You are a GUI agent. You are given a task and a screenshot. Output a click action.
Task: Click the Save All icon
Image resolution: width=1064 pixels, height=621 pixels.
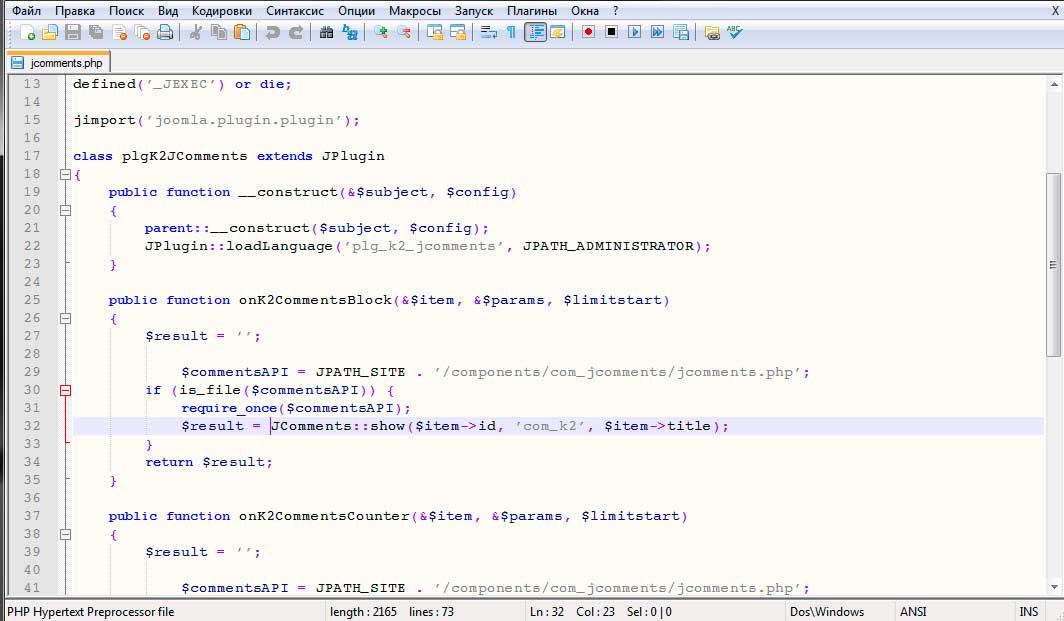pos(96,32)
